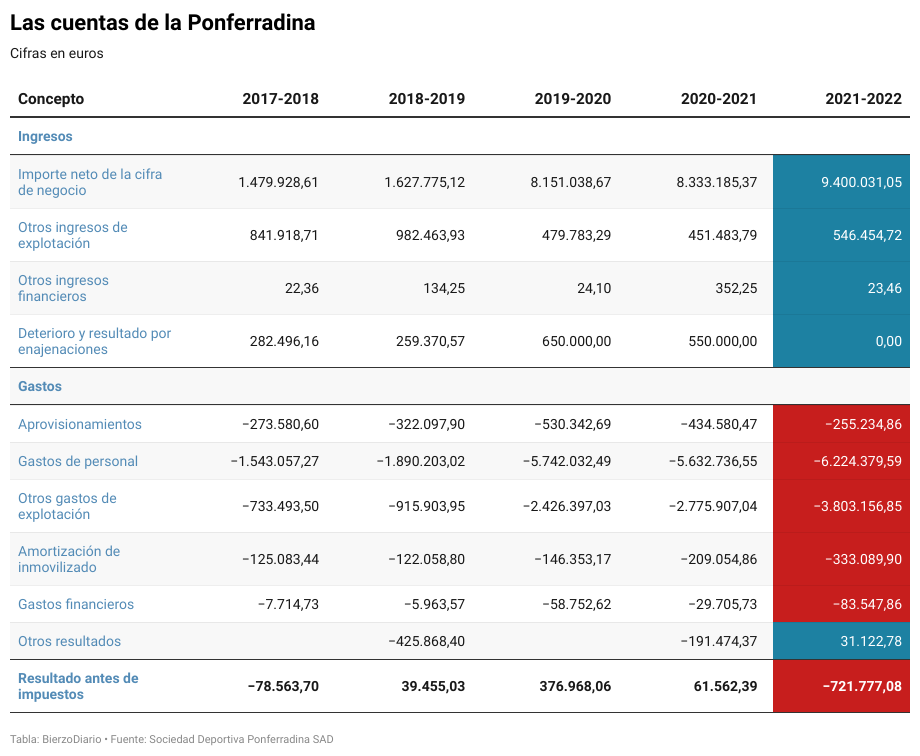Select the 'Gastos' section heading
The width and height of the screenshot is (920, 756).
pos(40,386)
